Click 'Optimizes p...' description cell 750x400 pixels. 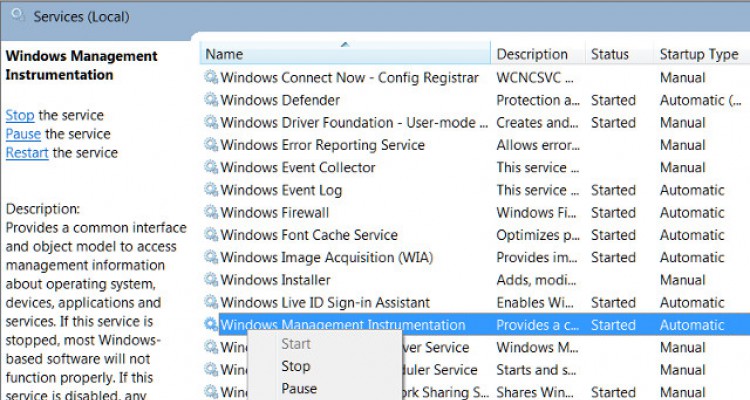pyautogui.click(x=538, y=235)
